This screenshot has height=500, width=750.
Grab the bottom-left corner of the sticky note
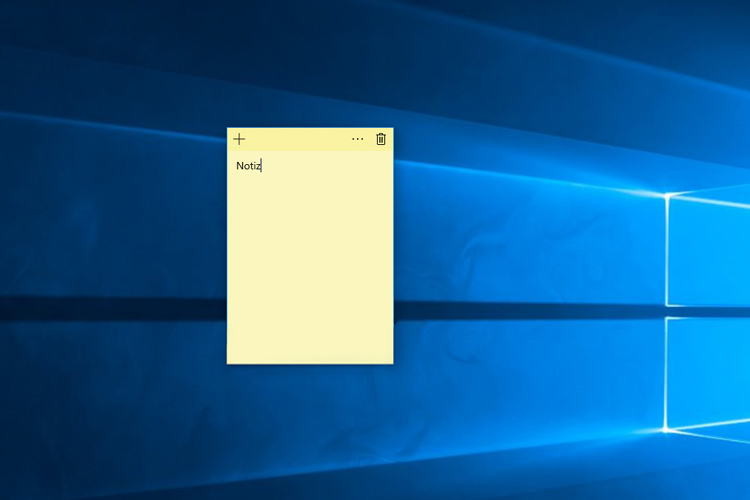[x=228, y=363]
